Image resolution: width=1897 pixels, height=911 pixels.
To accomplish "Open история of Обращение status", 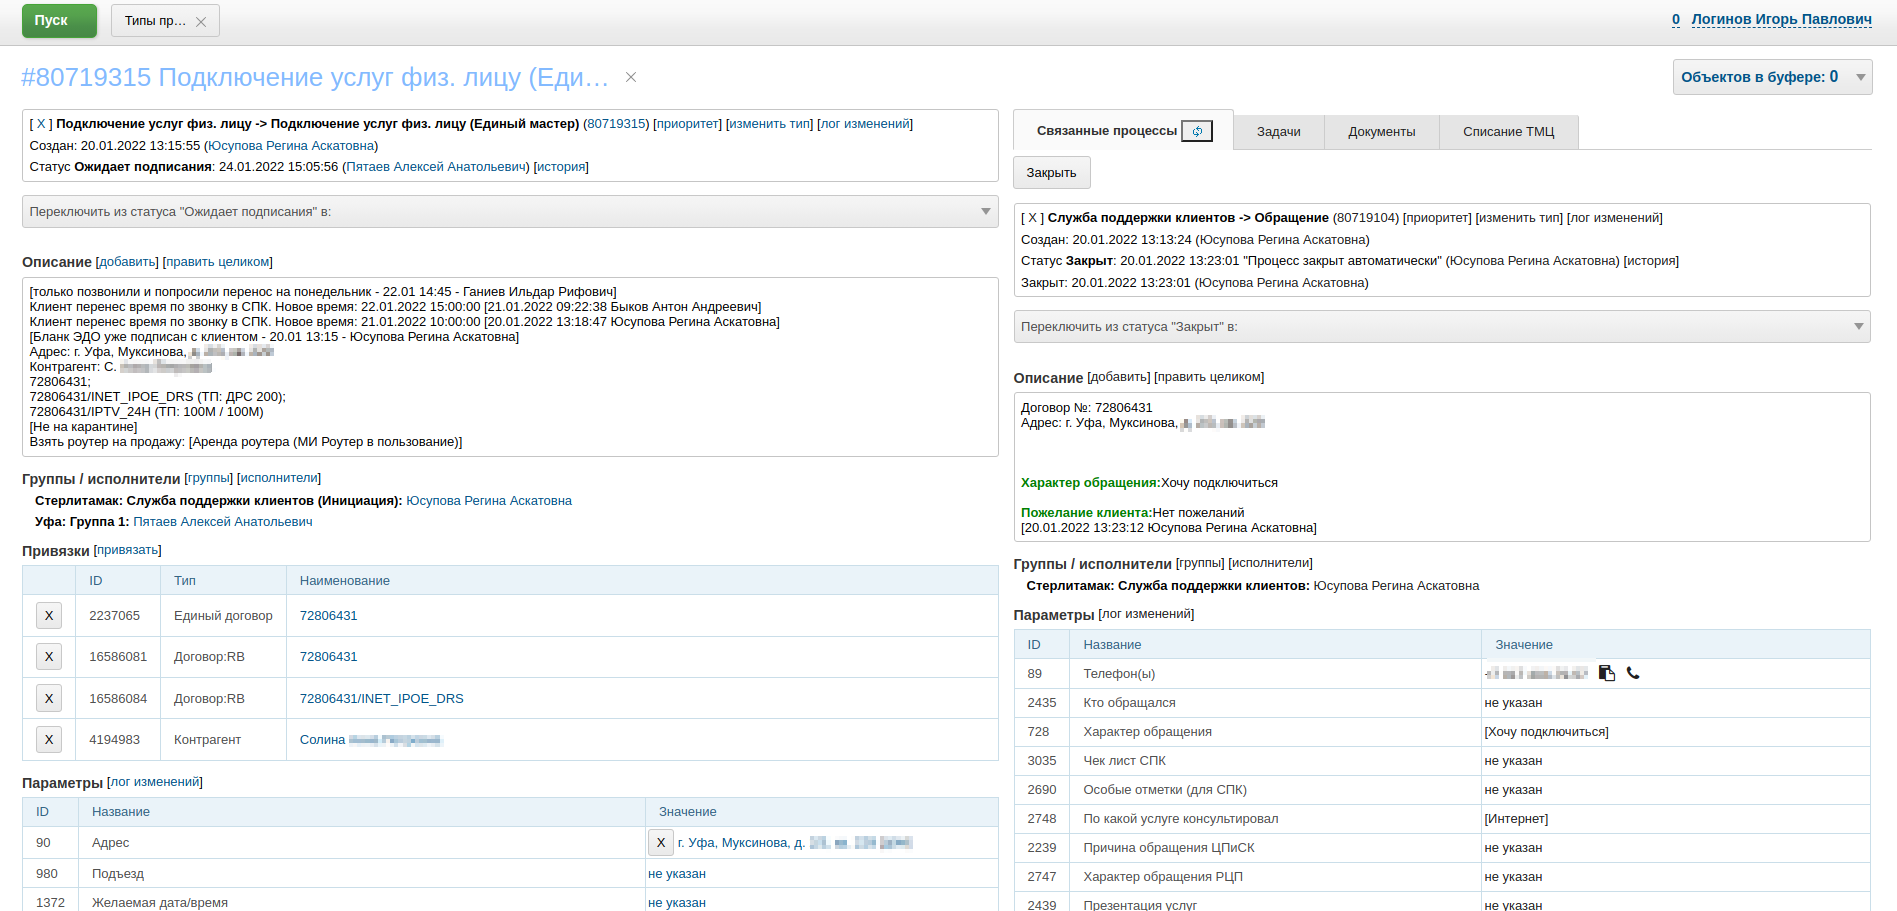I will coord(1651,261).
